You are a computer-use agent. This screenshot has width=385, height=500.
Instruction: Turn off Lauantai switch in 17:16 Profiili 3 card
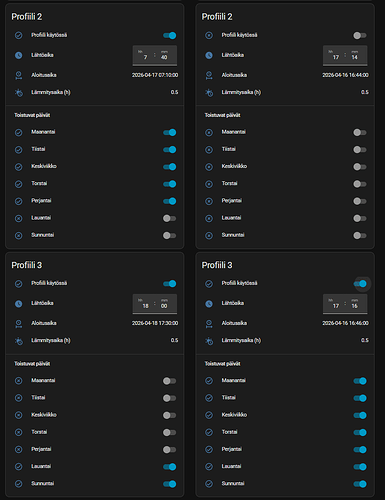tap(360, 467)
